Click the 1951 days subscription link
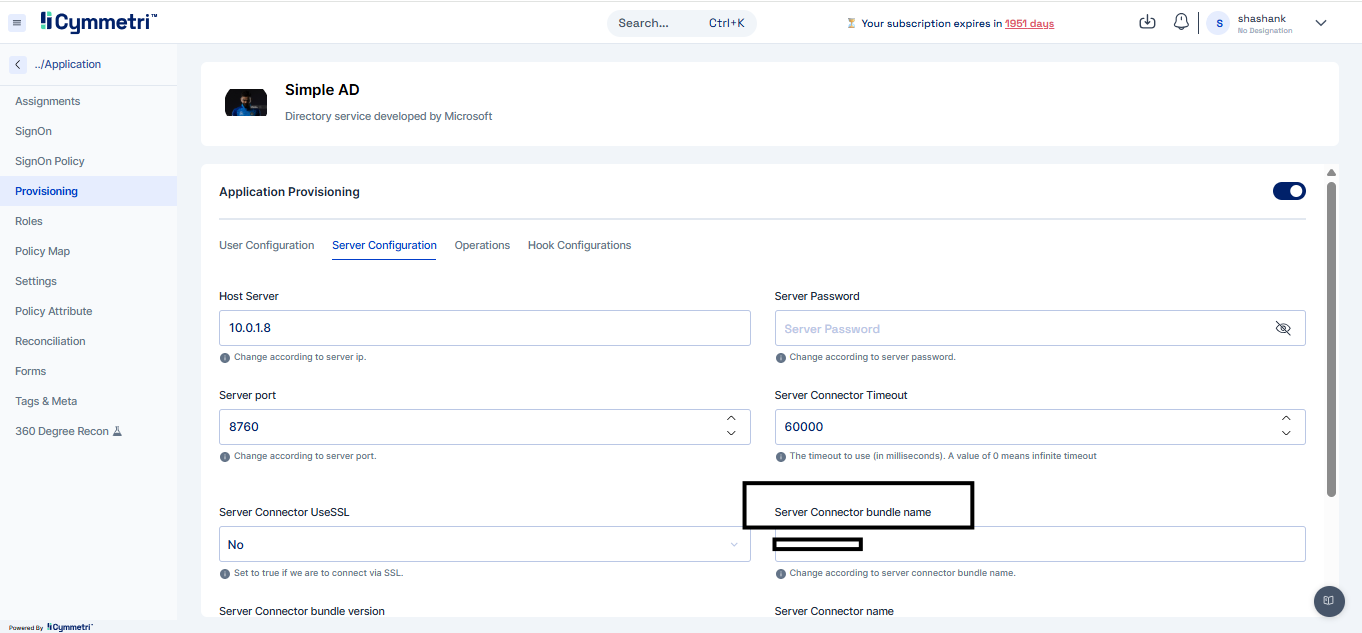The height and width of the screenshot is (633, 1362). tap(1029, 23)
